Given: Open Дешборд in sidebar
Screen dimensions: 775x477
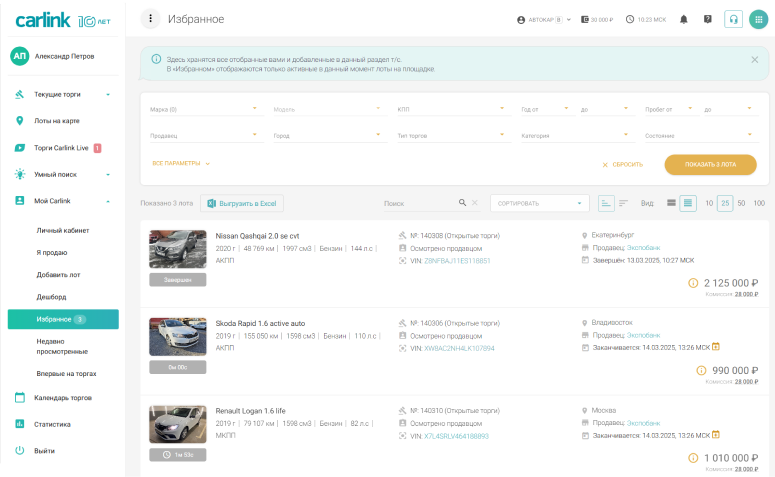Looking at the screenshot, I should coord(51,296).
